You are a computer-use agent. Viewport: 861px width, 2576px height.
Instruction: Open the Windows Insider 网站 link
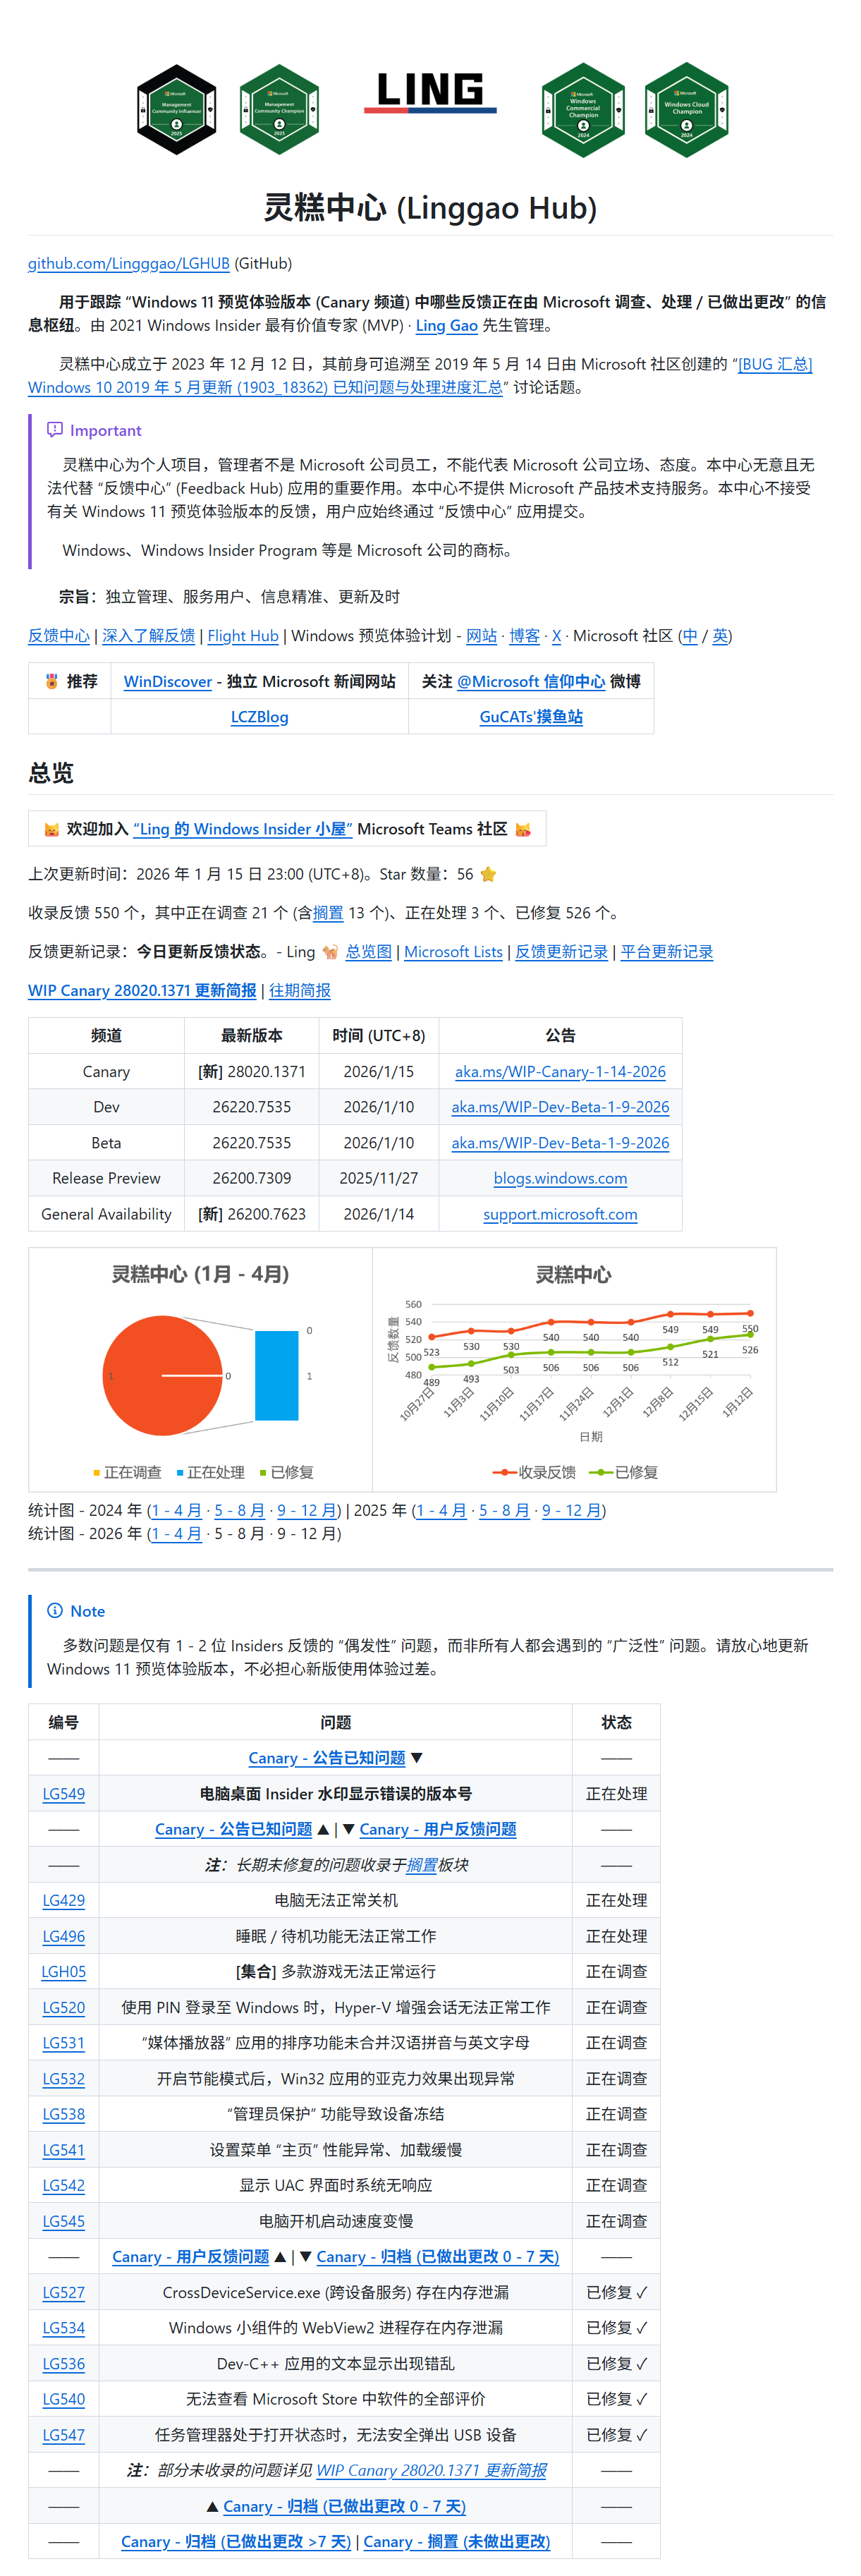point(481,636)
